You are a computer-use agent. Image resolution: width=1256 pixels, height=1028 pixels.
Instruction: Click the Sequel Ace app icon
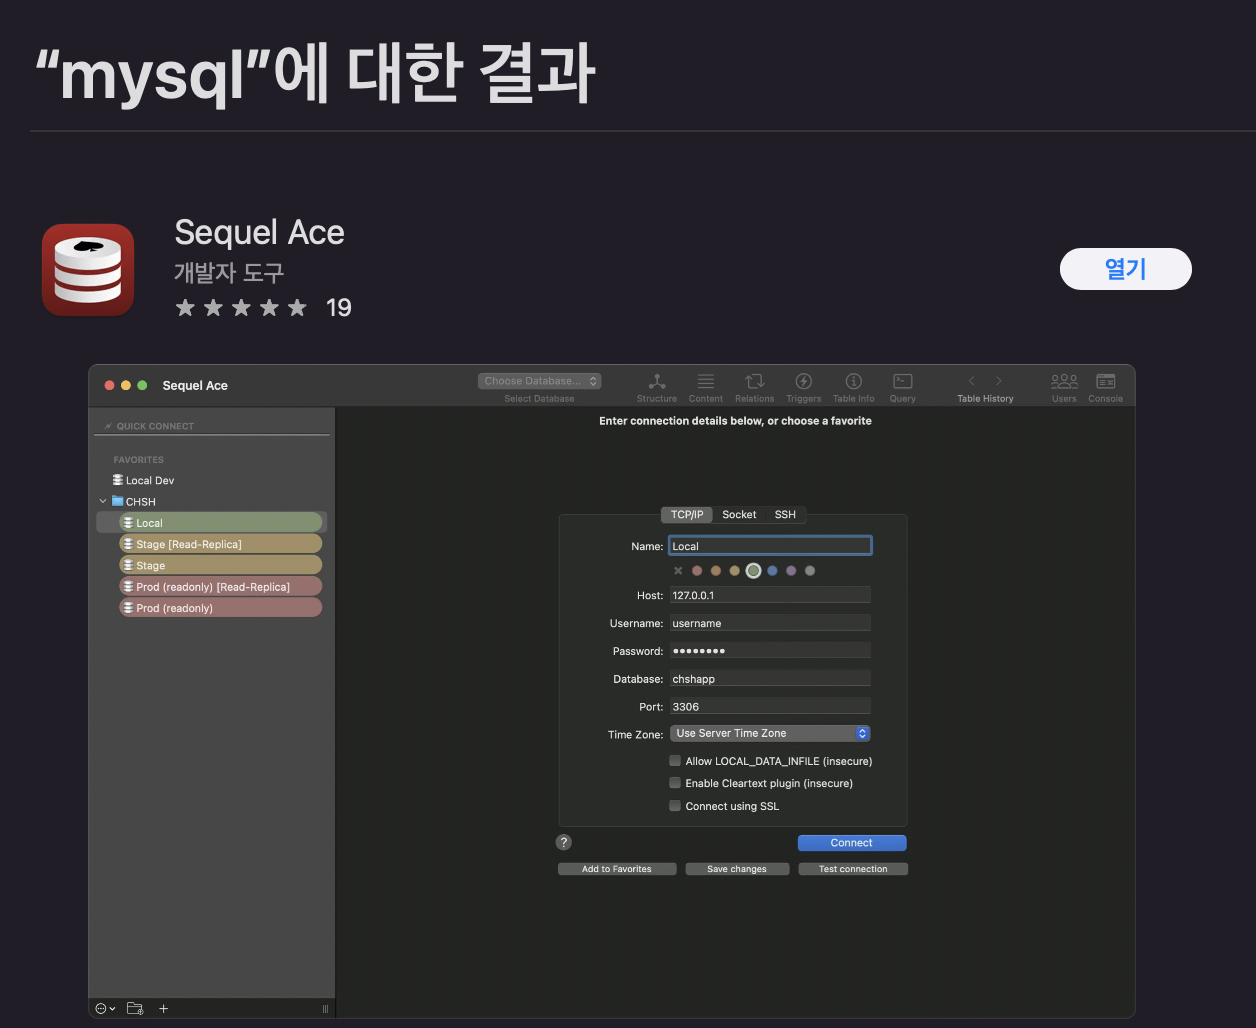[x=88, y=269]
